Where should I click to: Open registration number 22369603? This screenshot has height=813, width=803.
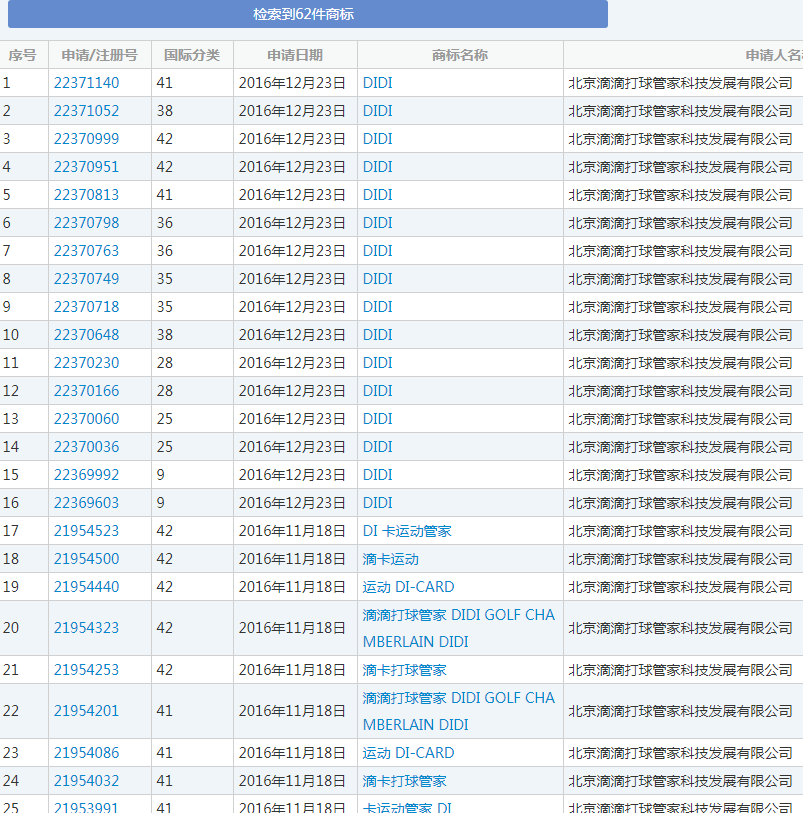pyautogui.click(x=87, y=503)
